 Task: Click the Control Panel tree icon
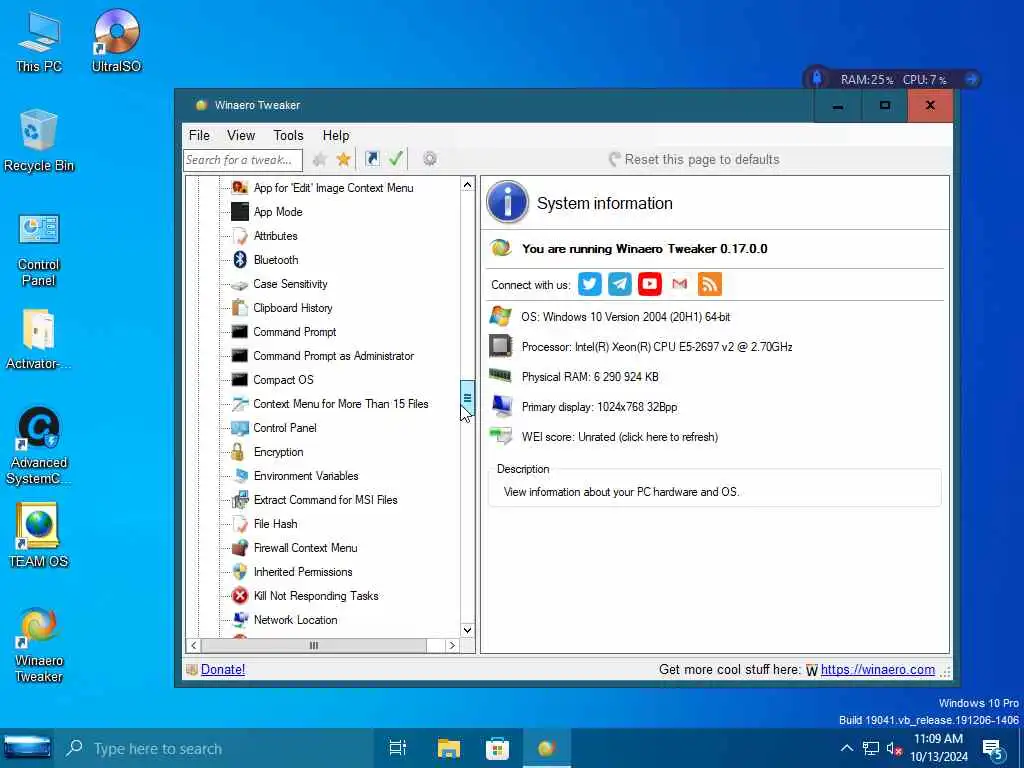point(240,428)
